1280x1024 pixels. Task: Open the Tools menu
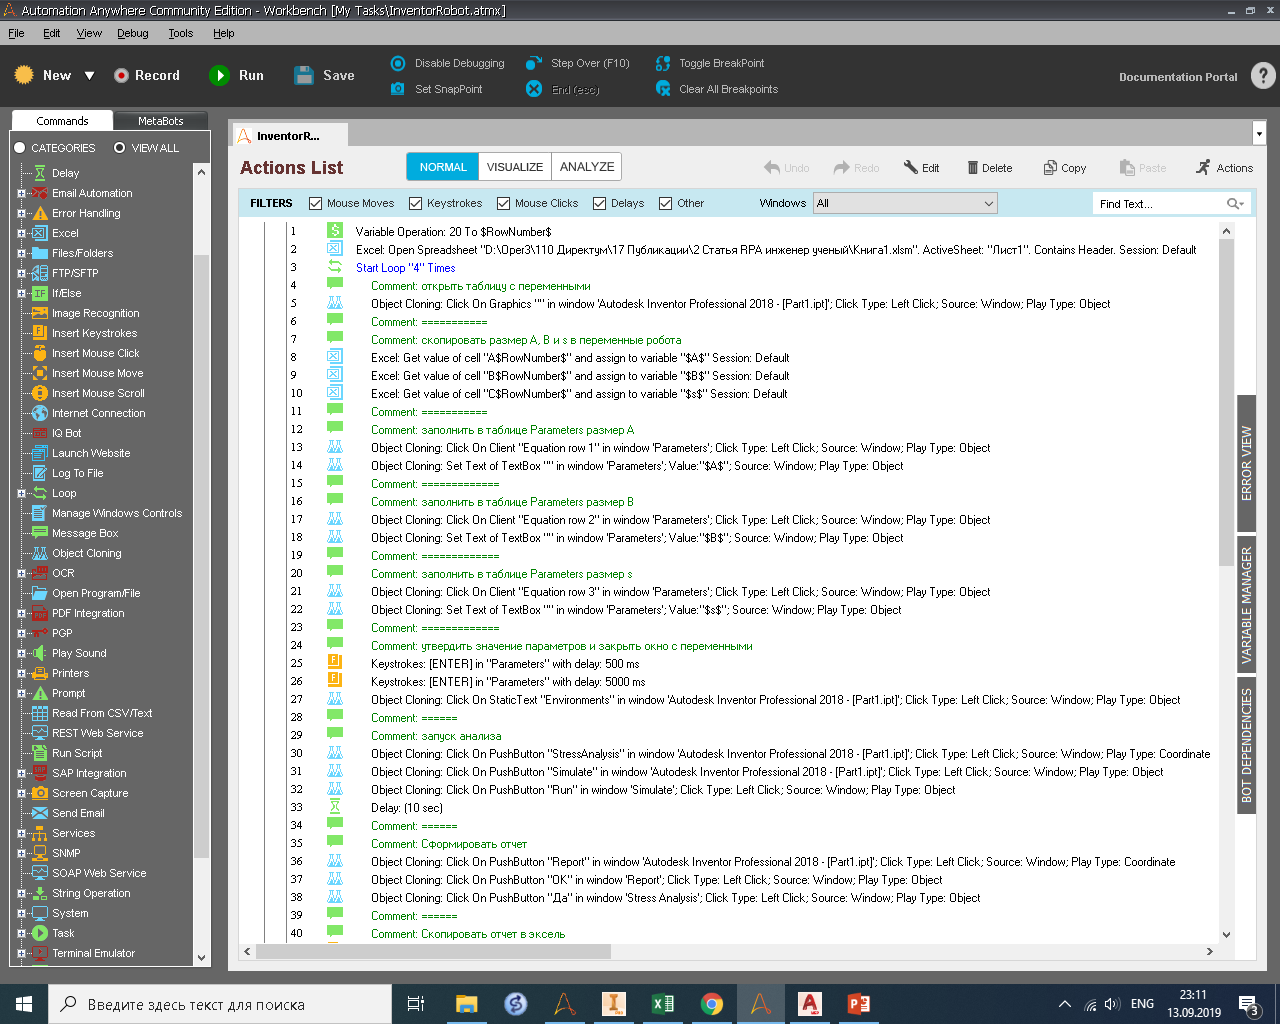click(181, 33)
